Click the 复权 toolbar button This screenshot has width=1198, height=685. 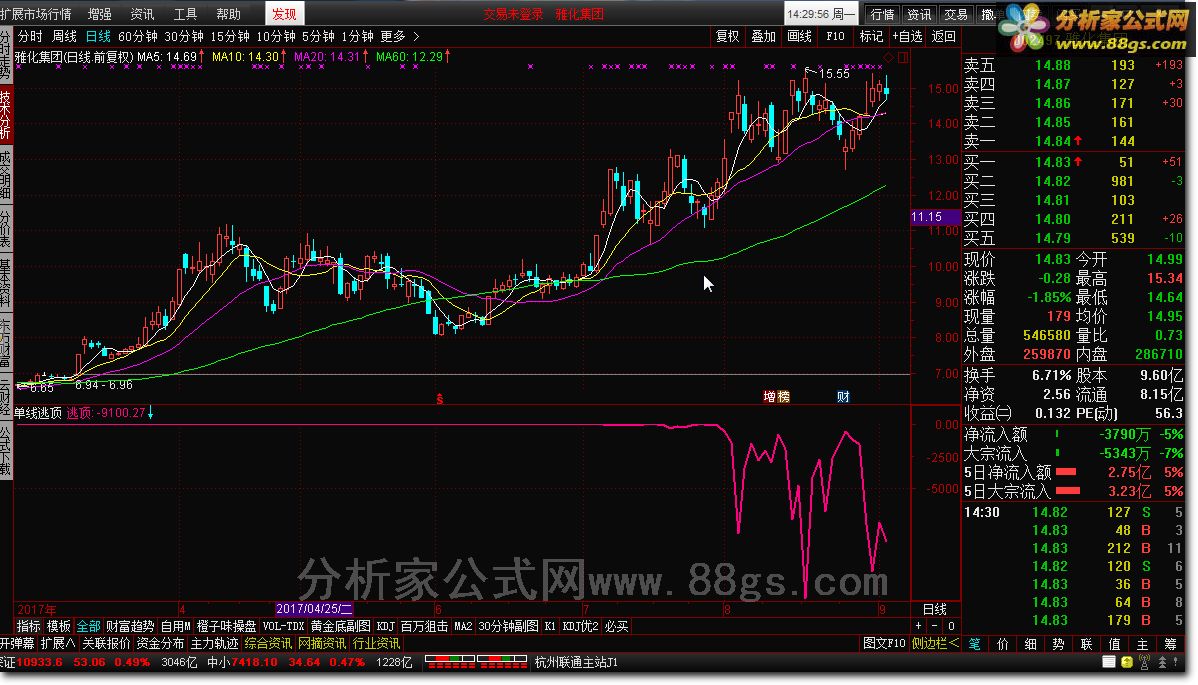727,36
